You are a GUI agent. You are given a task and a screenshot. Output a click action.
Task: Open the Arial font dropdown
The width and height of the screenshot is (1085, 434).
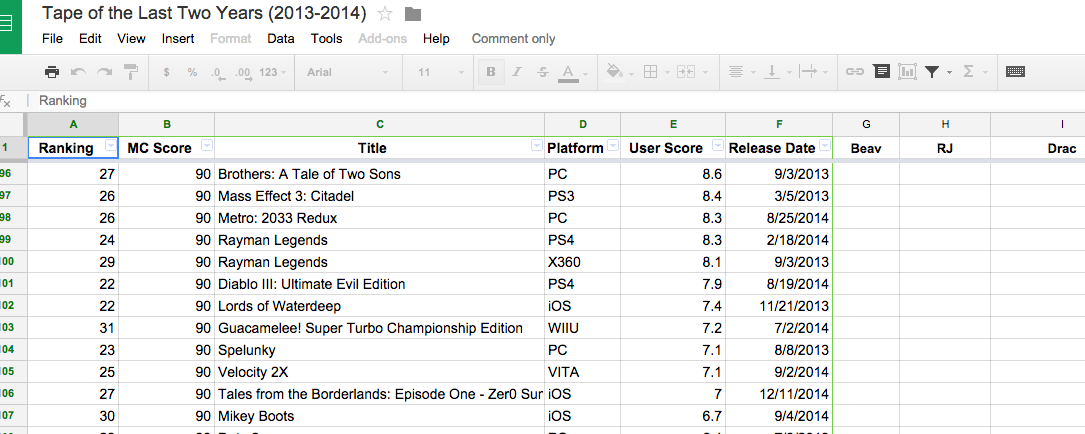(348, 72)
